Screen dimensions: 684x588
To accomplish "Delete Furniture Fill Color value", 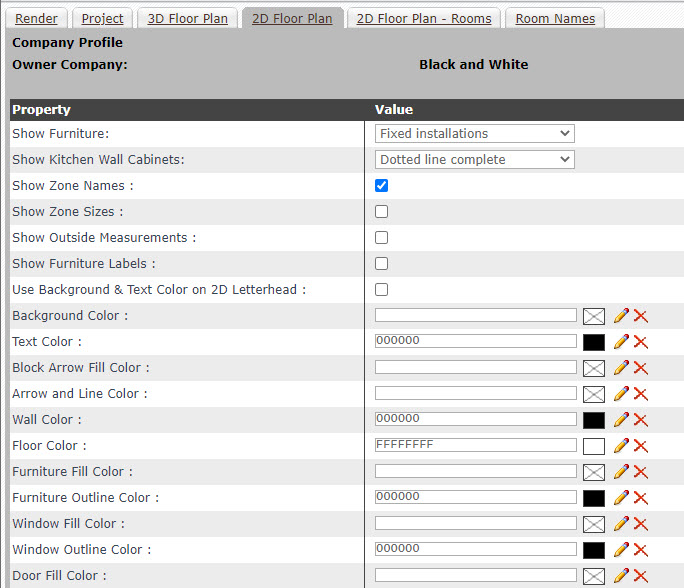I will [x=640, y=472].
